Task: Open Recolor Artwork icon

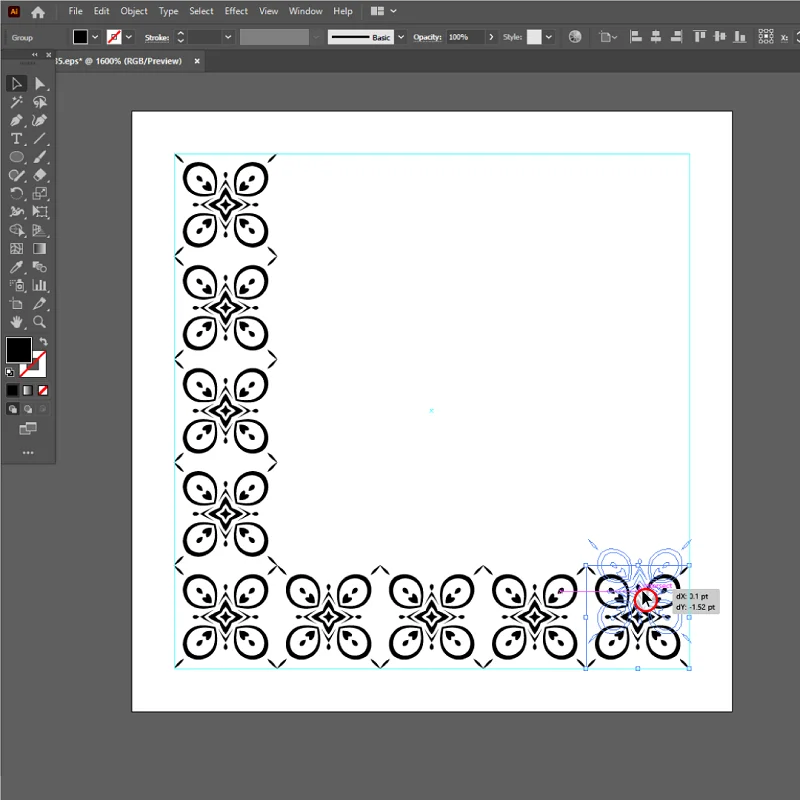Action: tap(575, 37)
